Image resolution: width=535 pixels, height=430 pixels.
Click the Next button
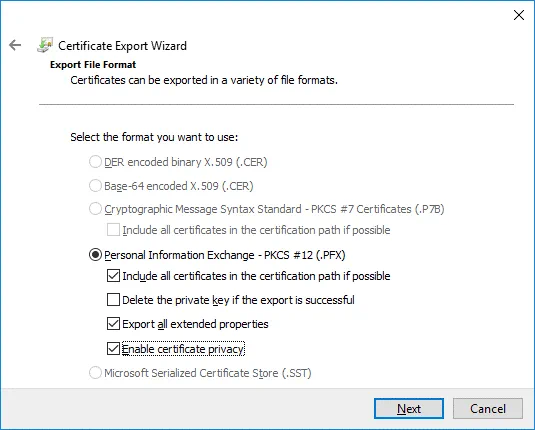click(409, 408)
